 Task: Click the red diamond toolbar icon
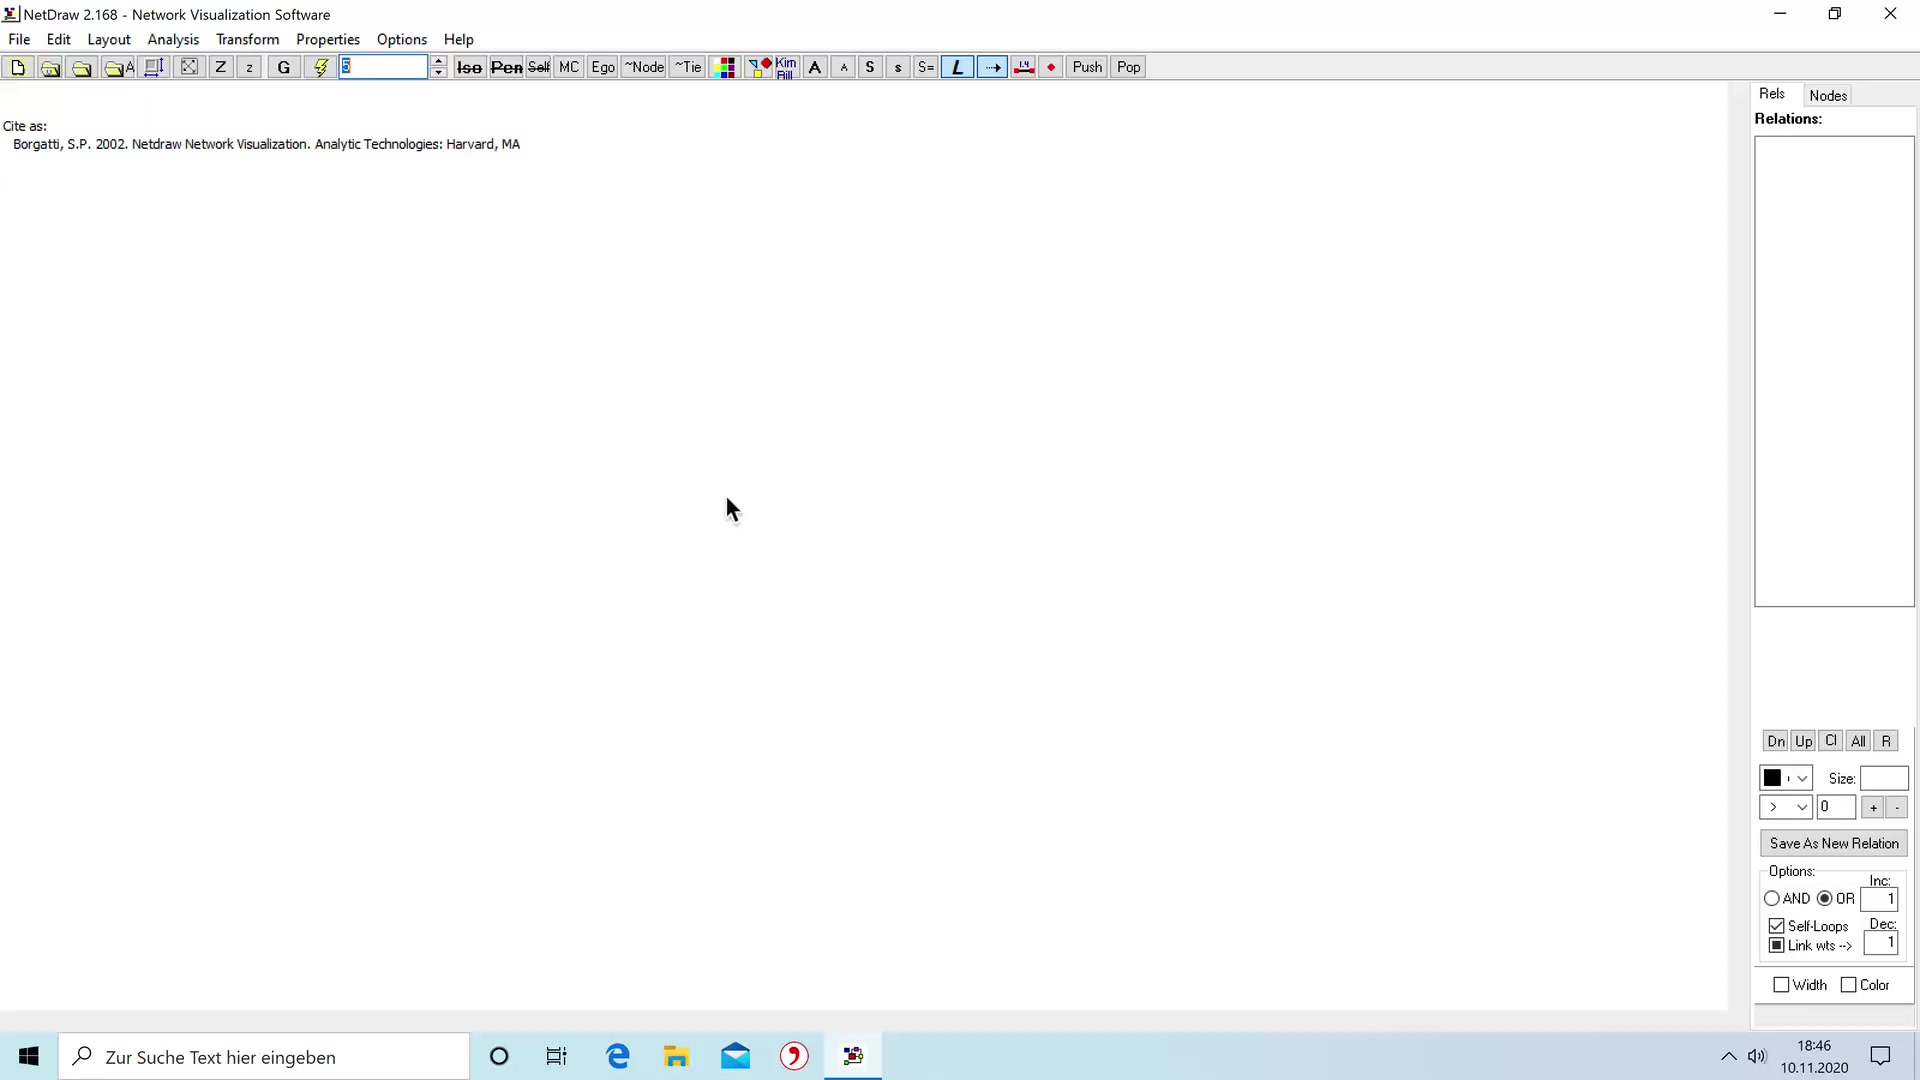(x=1051, y=67)
